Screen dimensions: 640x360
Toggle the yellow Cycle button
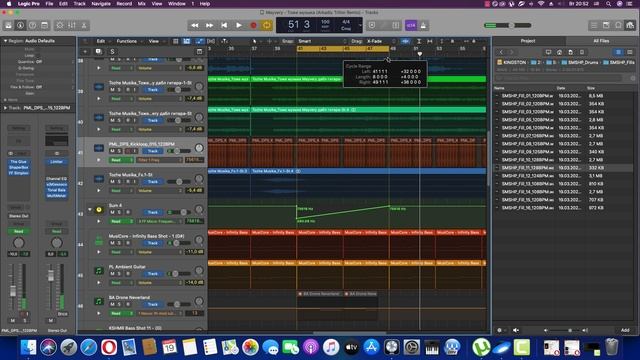tap(267, 25)
